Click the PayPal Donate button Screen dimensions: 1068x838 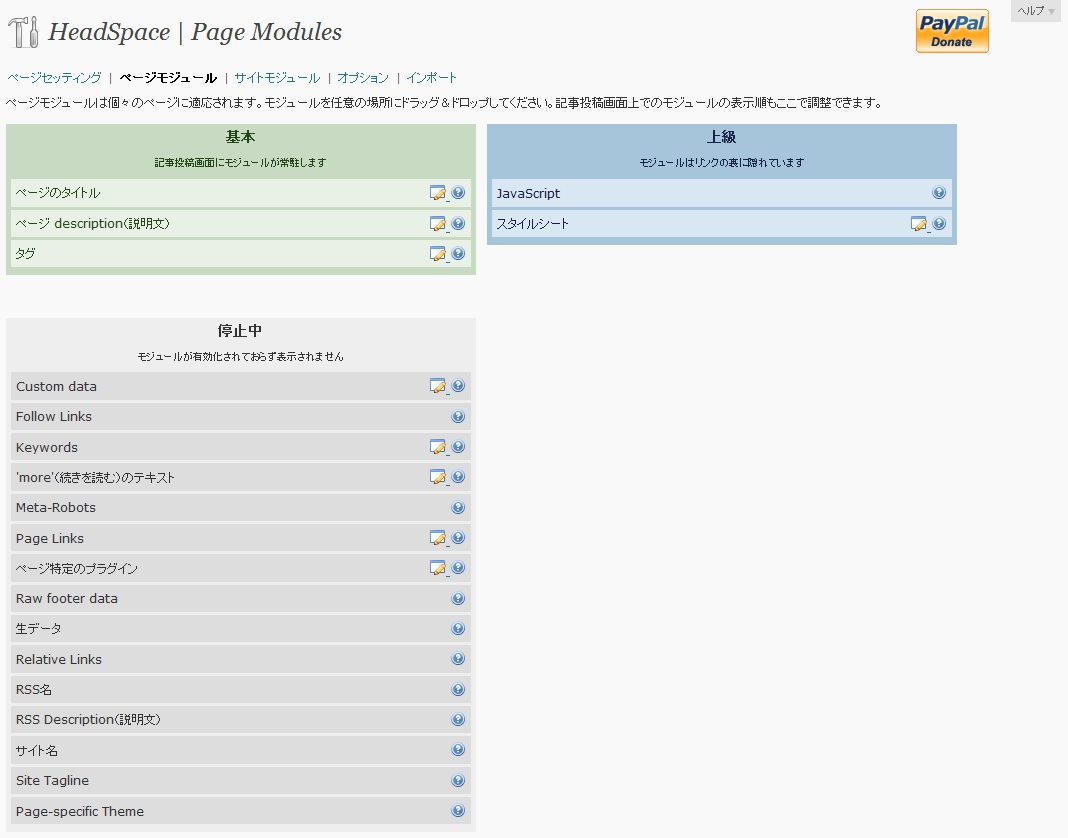(952, 31)
